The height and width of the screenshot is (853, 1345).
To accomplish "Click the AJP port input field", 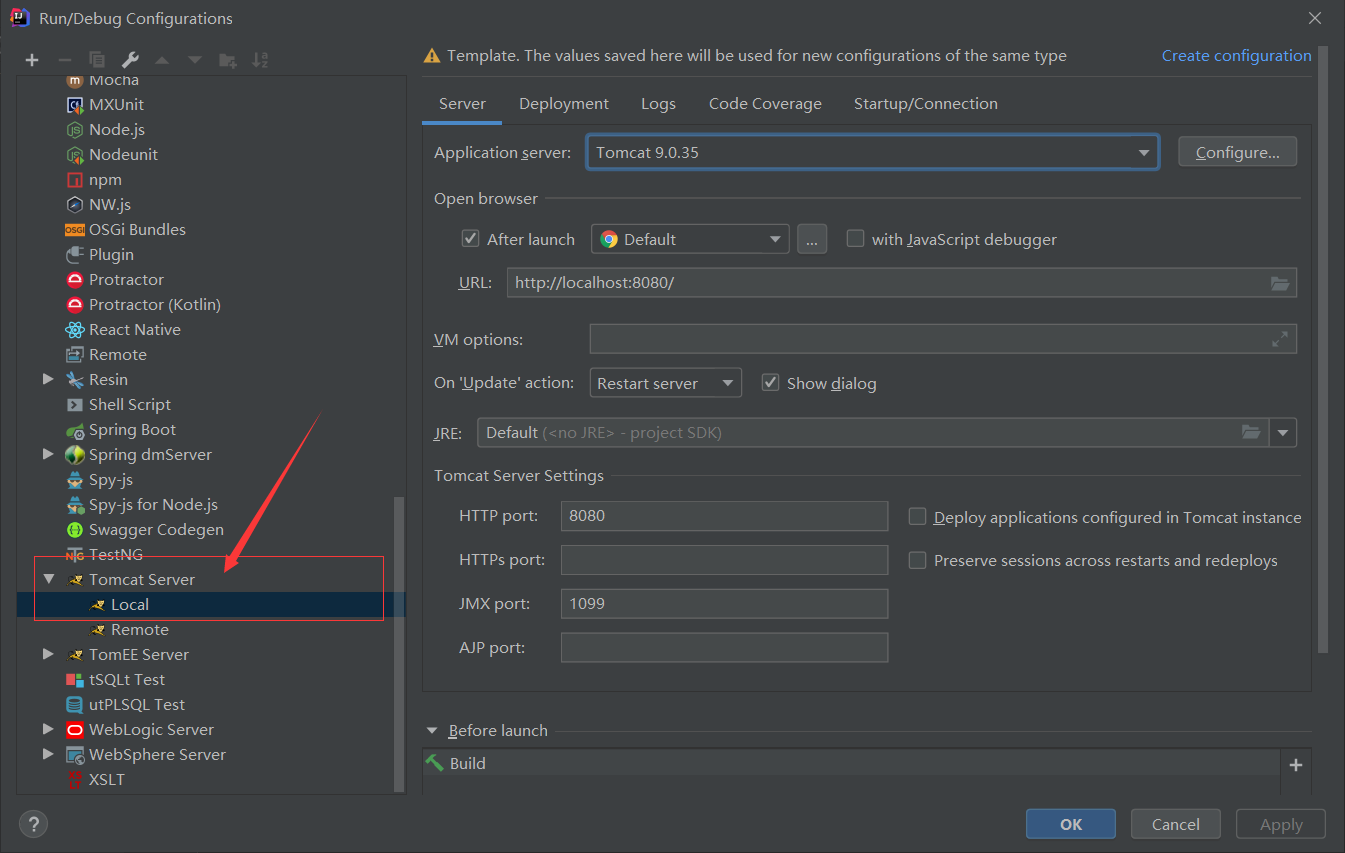I will (724, 648).
